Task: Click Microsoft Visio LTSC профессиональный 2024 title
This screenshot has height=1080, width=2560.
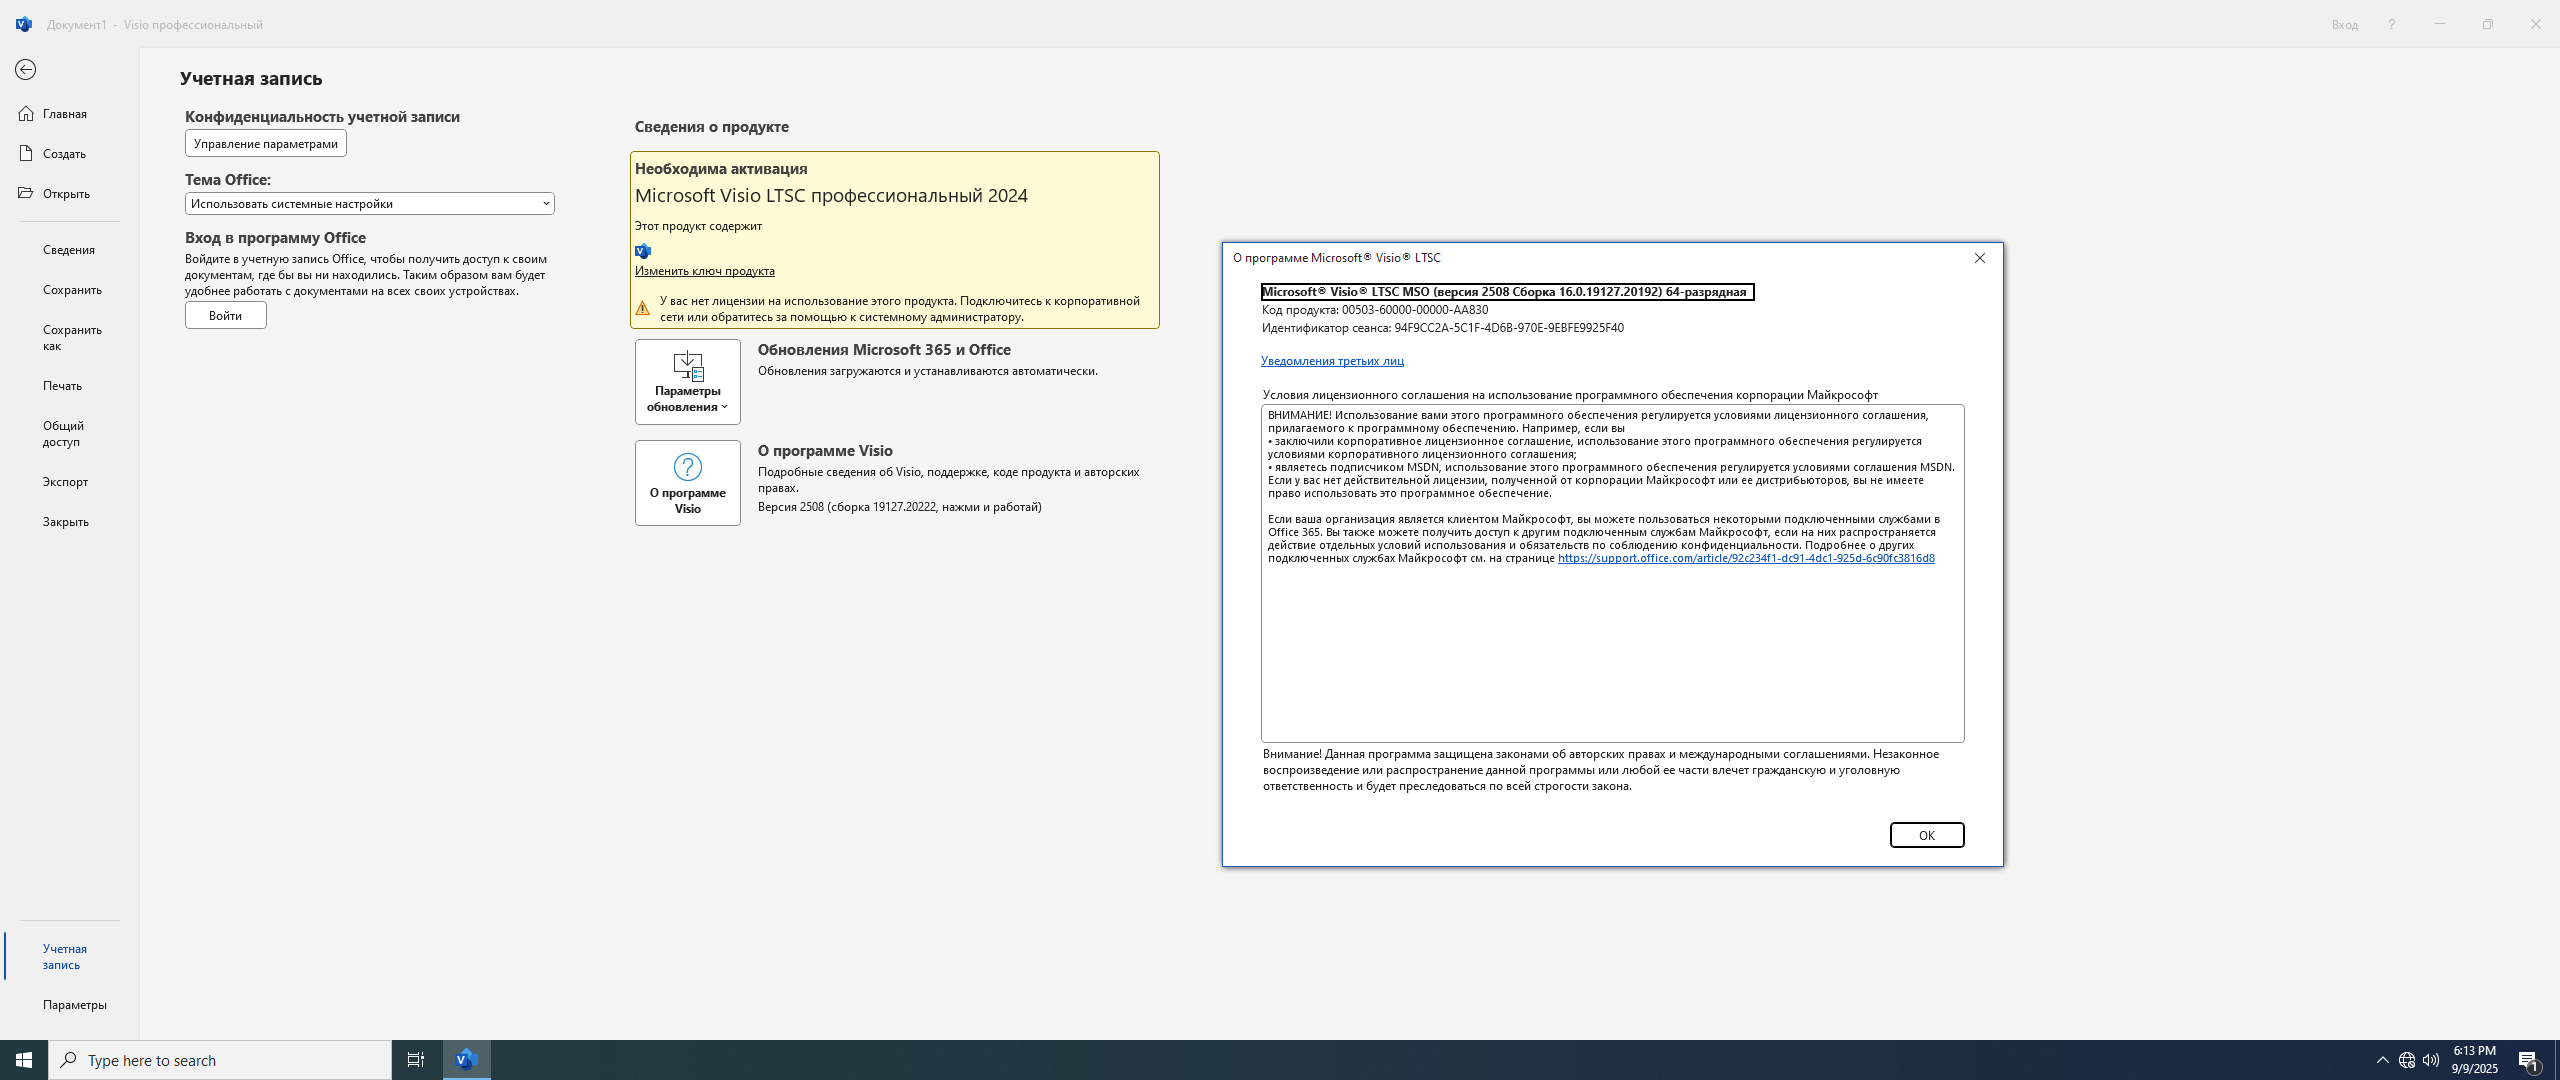Action: pyautogui.click(x=831, y=196)
